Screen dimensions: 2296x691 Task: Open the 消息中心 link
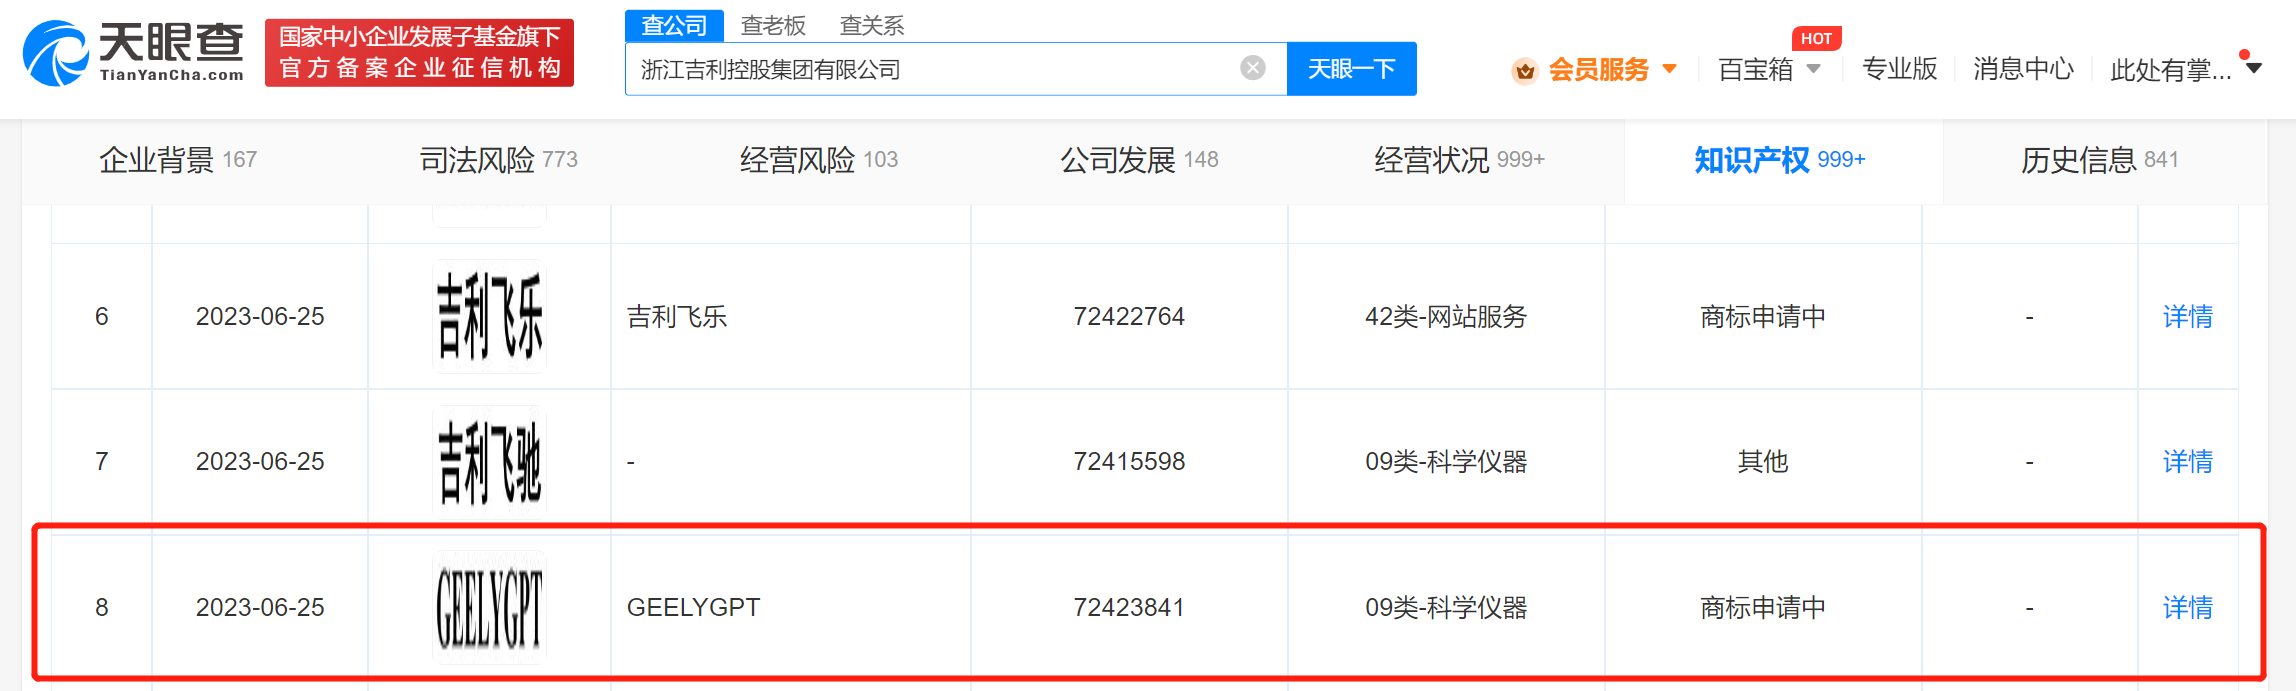(x=2023, y=69)
